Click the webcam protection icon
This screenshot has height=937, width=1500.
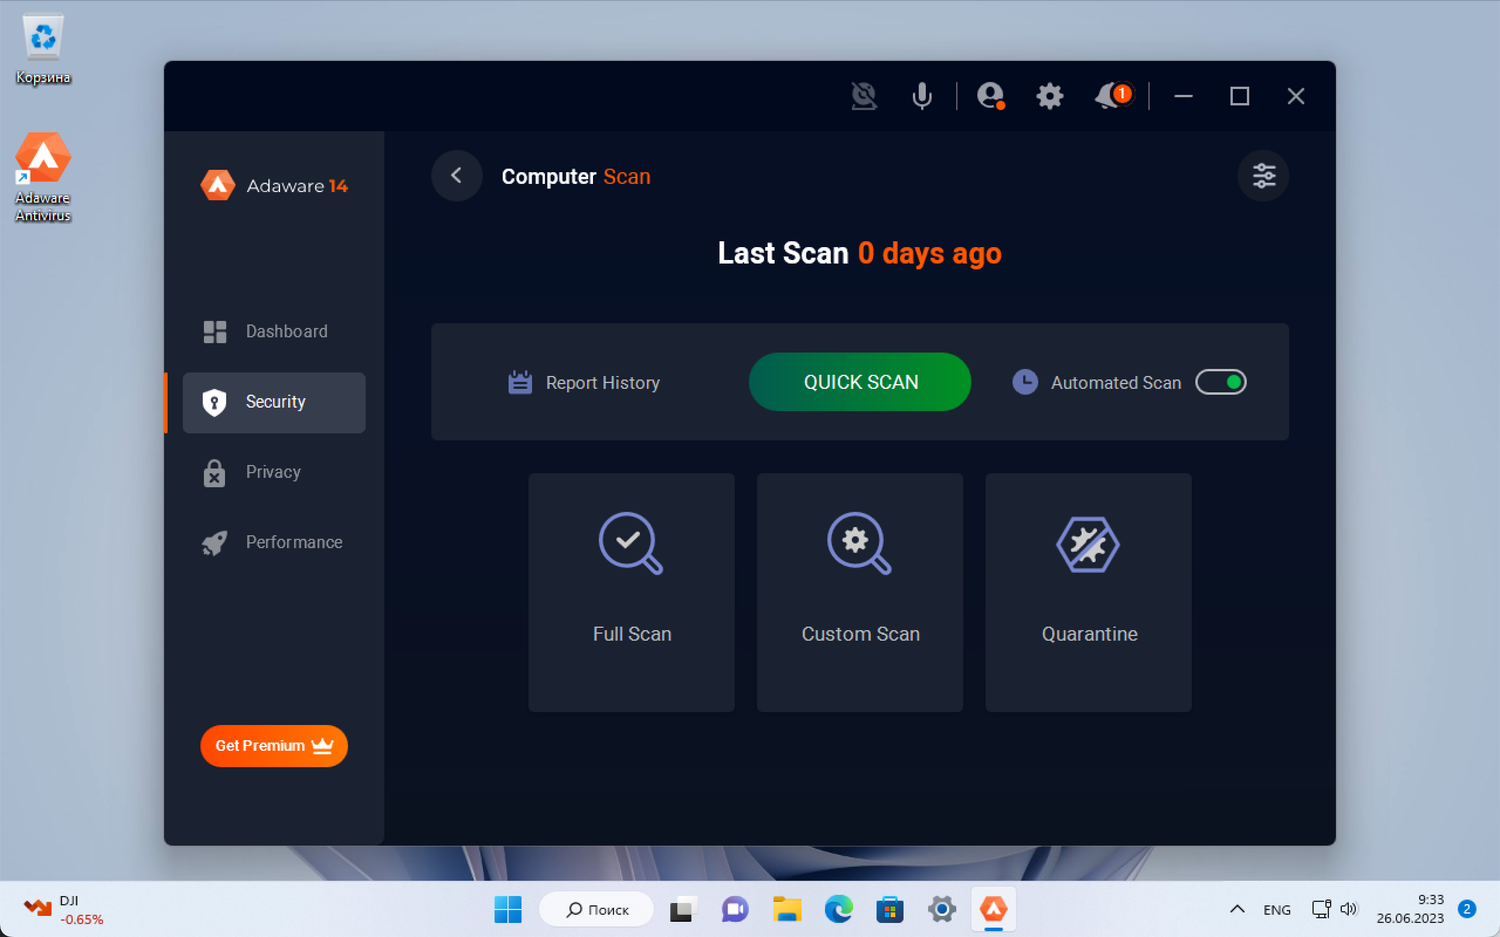click(x=864, y=96)
